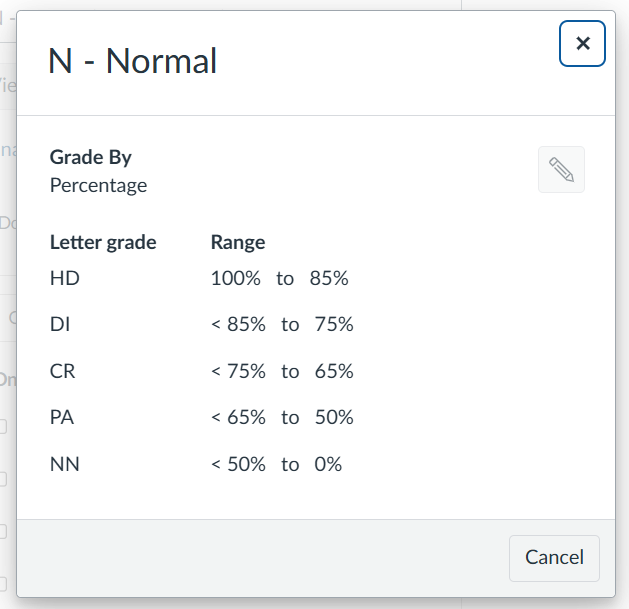Click the Range column header

point(238,242)
